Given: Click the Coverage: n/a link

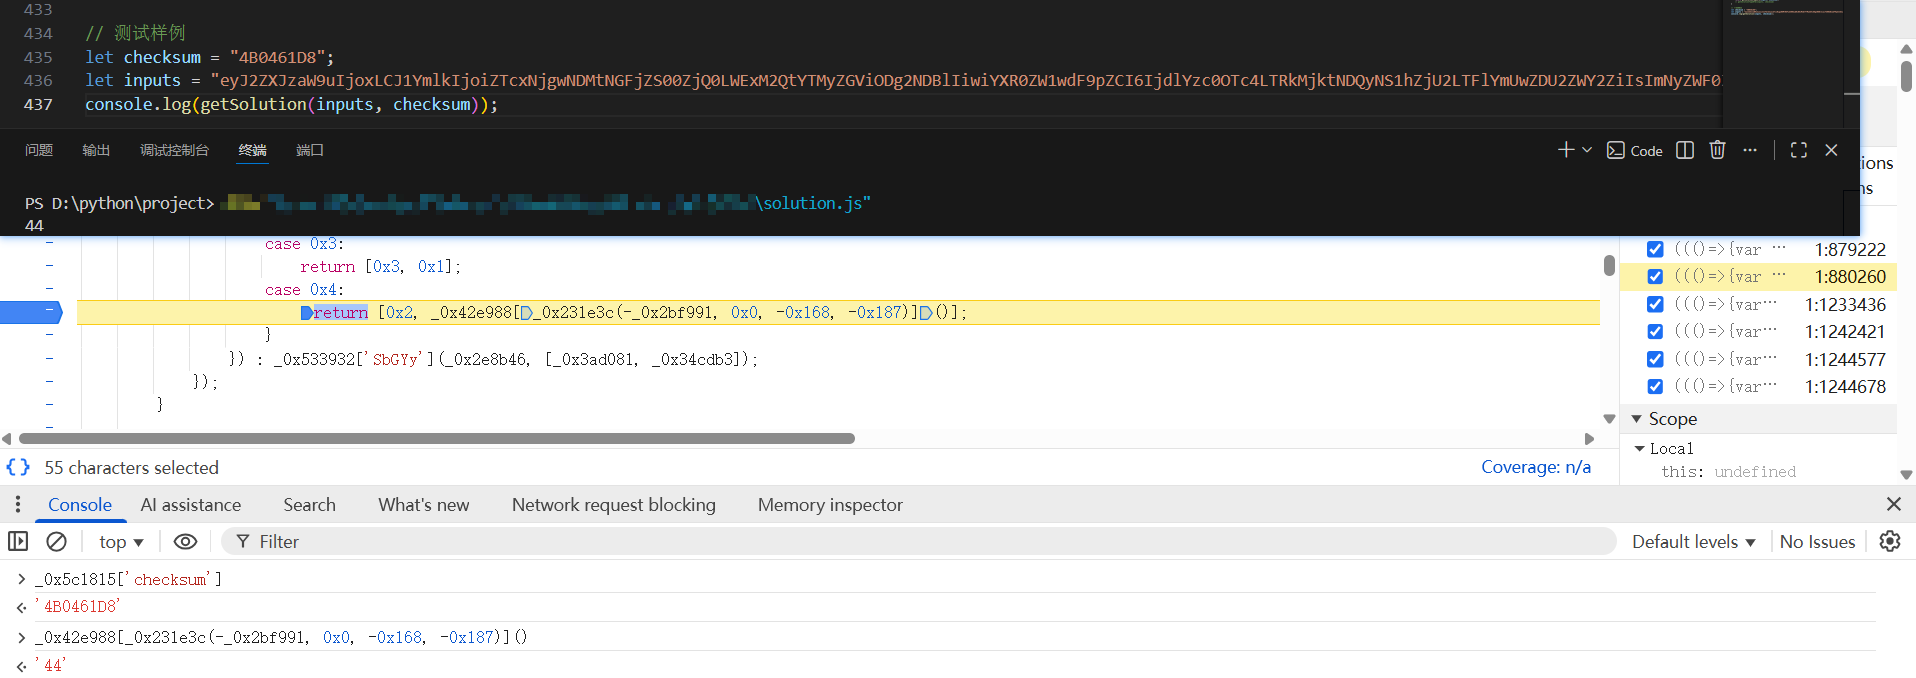Looking at the screenshot, I should (x=1535, y=467).
